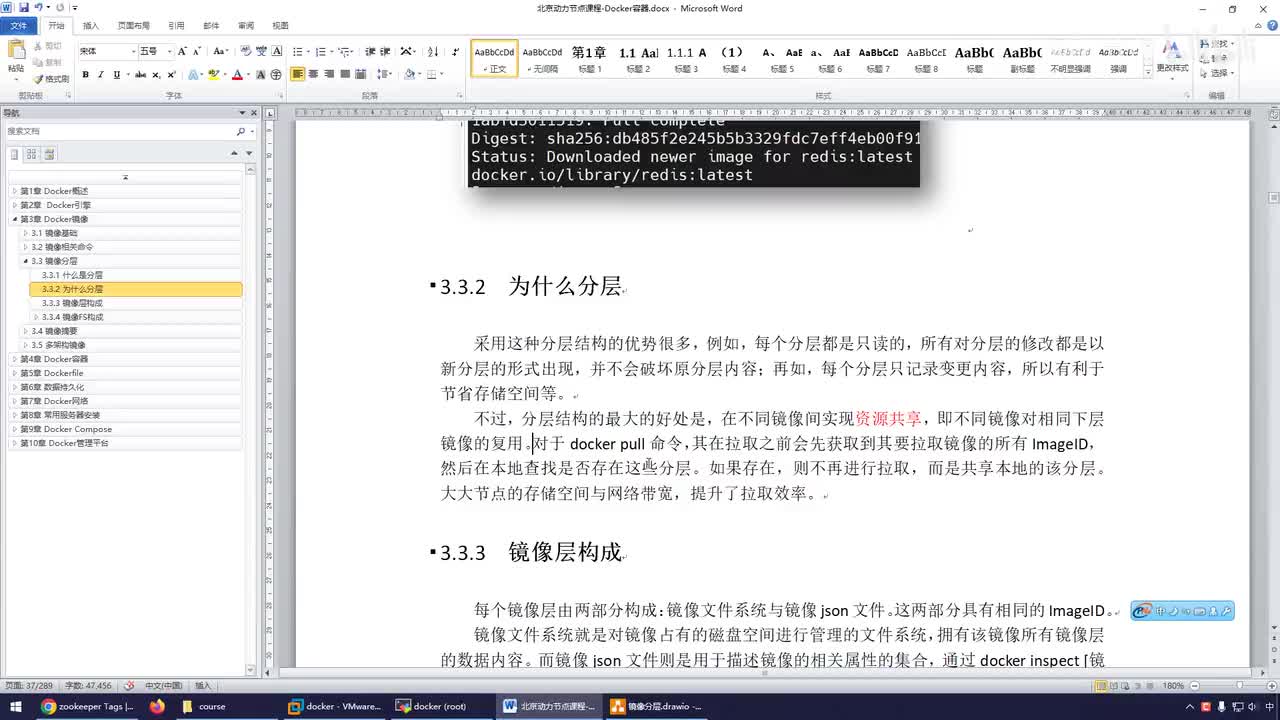Expand 3.3.4 镜像FS构成 heading
The width and height of the screenshot is (1280, 720).
coord(37,317)
